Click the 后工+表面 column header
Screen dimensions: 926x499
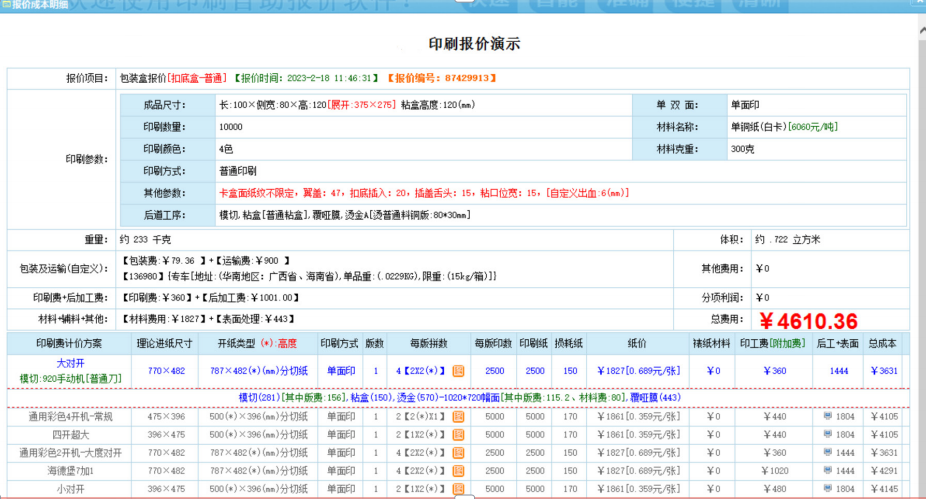(837, 343)
